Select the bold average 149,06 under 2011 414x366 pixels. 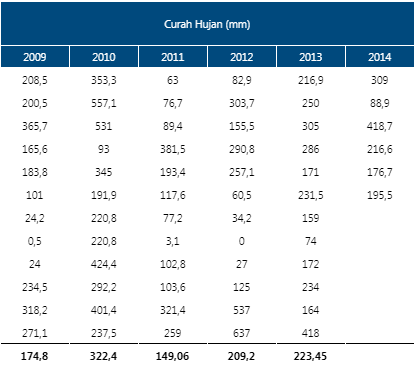[173, 356]
